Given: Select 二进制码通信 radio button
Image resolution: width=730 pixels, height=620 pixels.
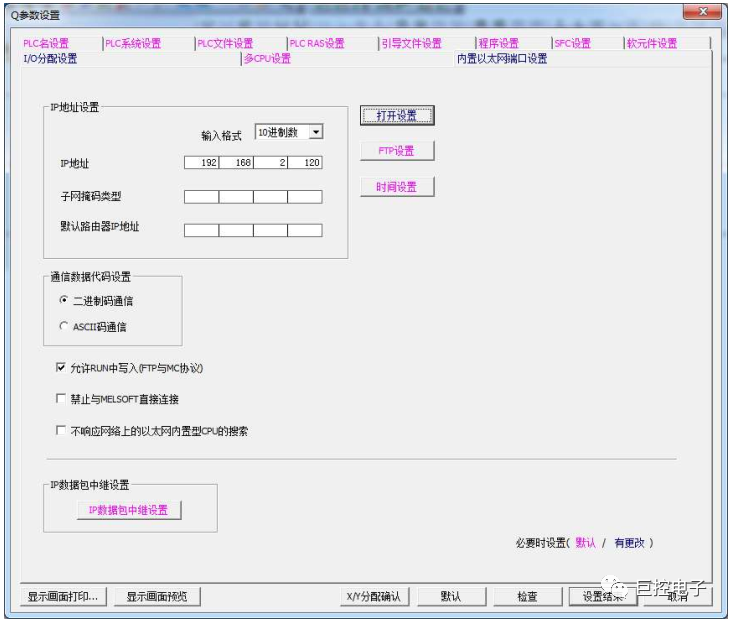Looking at the screenshot, I should coord(65,300).
